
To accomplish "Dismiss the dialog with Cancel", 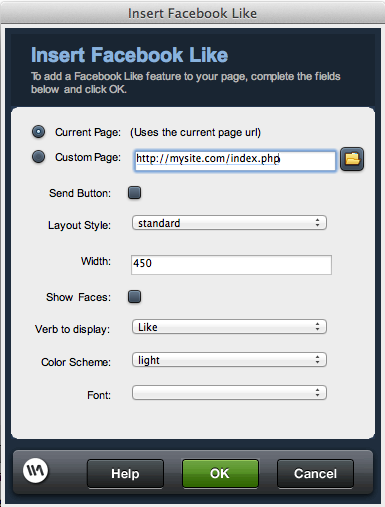I will pos(315,474).
